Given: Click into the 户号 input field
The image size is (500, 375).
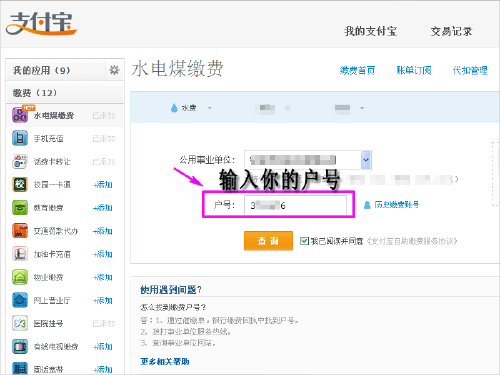Looking at the screenshot, I should tap(295, 205).
